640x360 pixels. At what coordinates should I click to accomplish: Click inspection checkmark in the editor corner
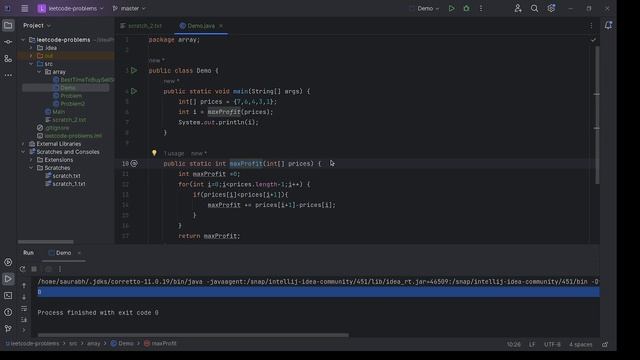(x=593, y=40)
